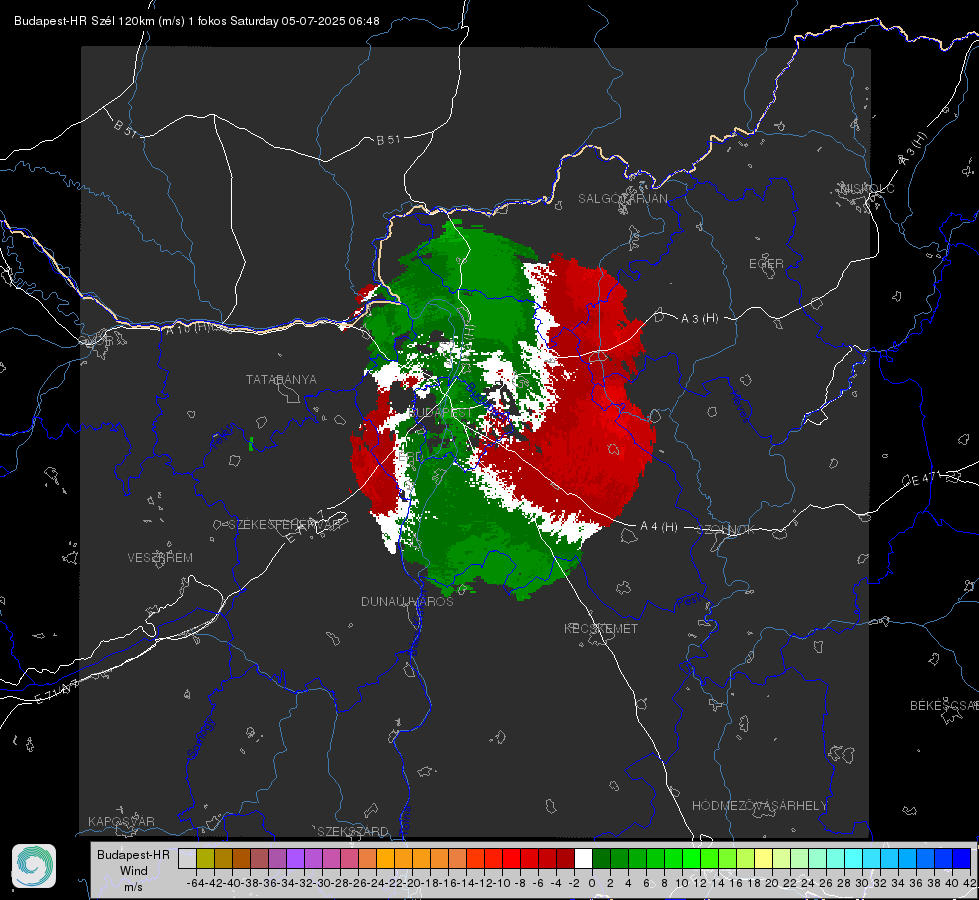This screenshot has height=900, width=979.
Task: Click the cyan swatch between 28 and 30
Action: point(853,858)
